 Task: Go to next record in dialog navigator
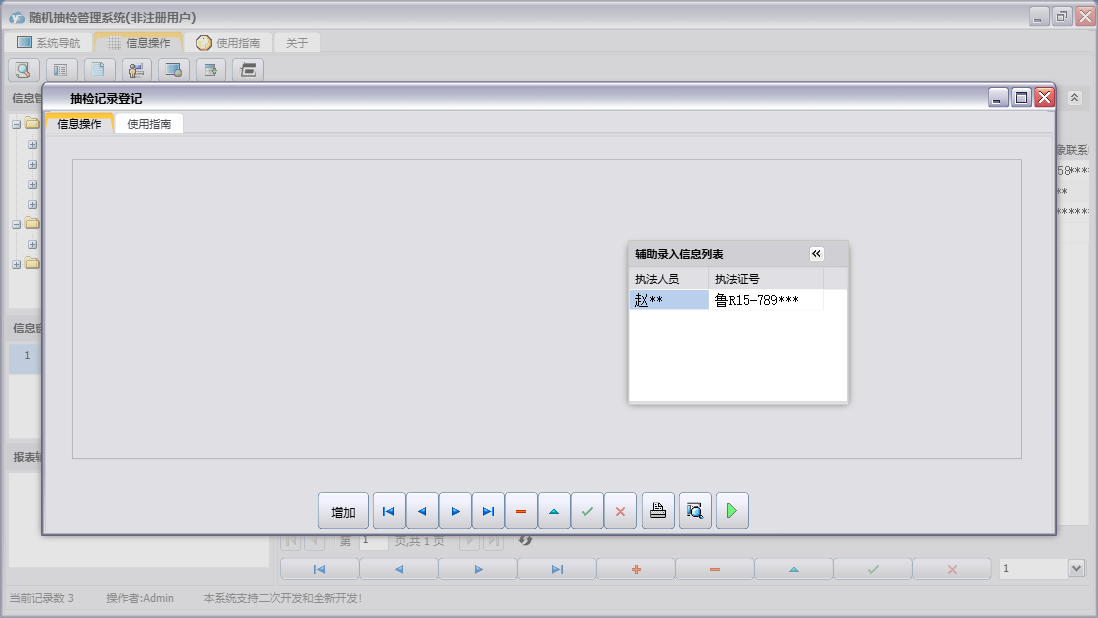pos(455,511)
